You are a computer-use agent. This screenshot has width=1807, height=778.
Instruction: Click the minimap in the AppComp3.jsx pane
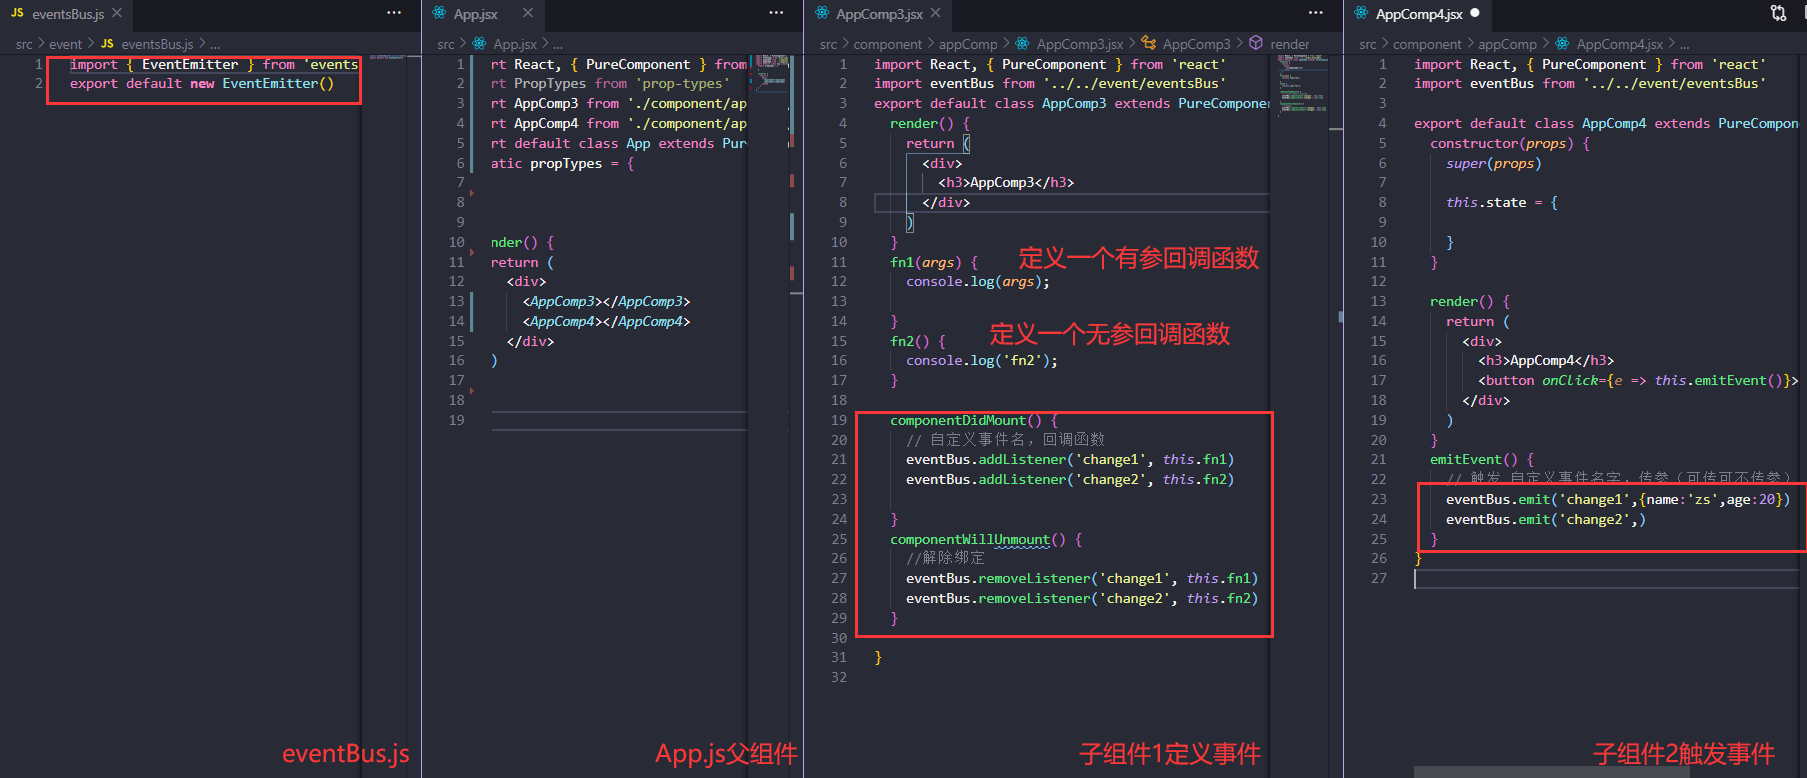click(x=1304, y=86)
